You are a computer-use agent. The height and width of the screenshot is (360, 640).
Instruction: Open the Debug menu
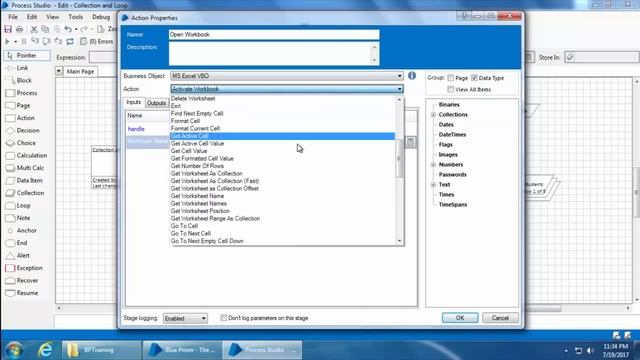point(101,17)
